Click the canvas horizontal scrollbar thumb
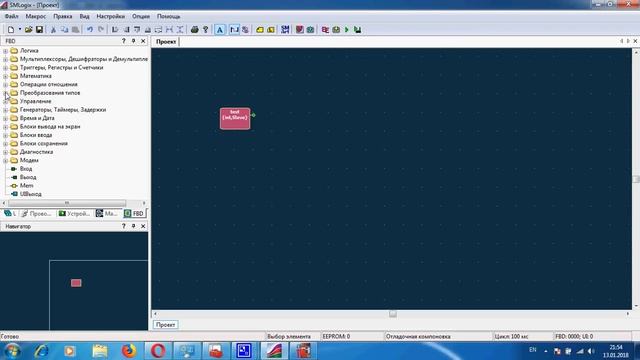The height and width of the screenshot is (360, 640). 393,314
